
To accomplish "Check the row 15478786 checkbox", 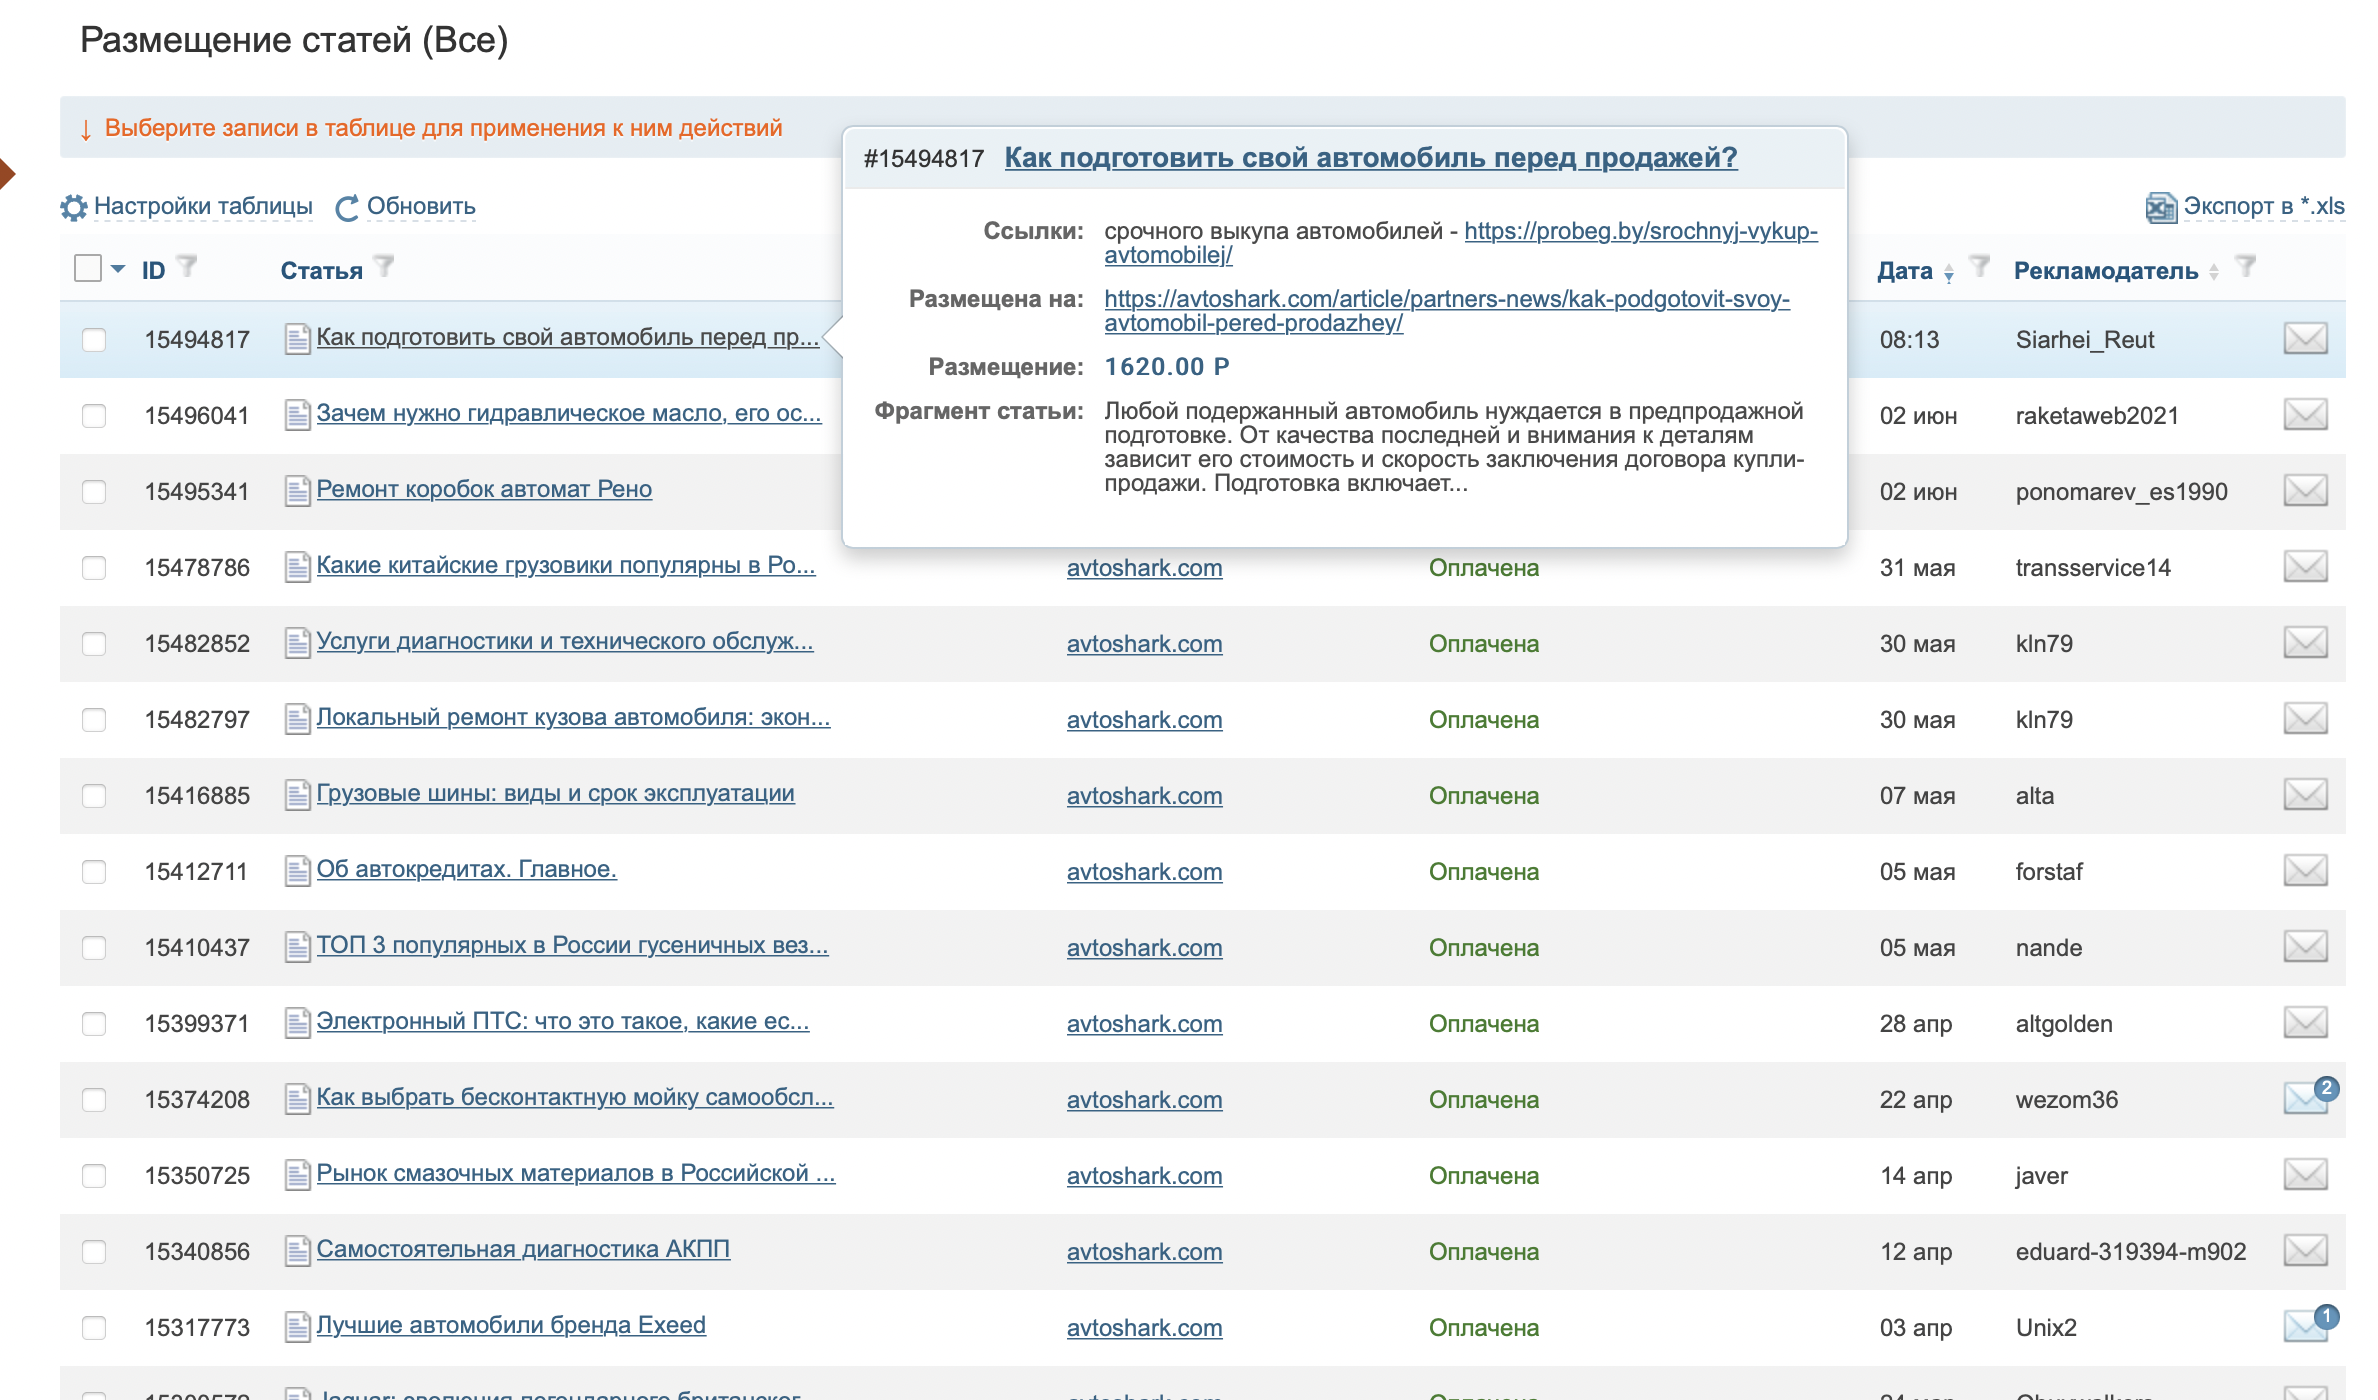I will click(94, 568).
